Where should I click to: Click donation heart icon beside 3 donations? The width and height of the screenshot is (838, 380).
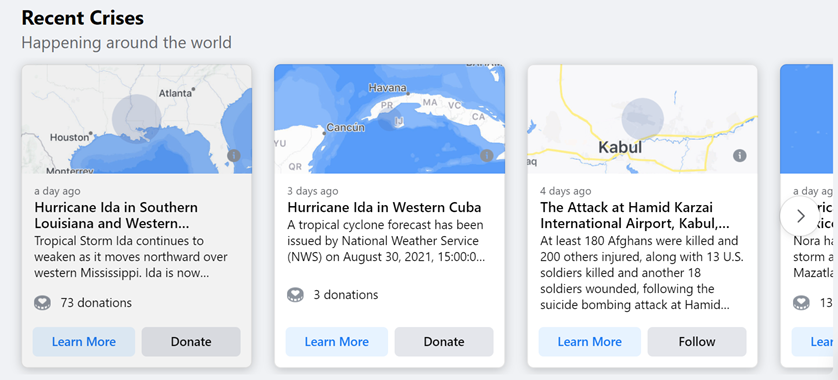(x=295, y=295)
